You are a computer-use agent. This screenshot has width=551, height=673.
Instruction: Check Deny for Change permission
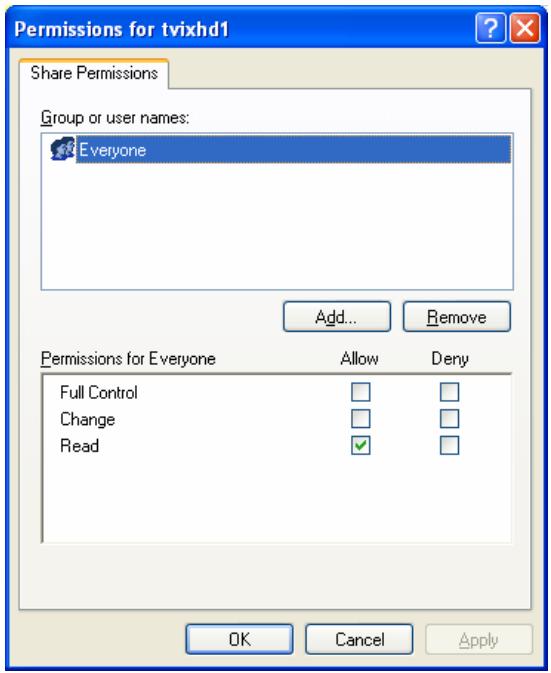(x=449, y=418)
